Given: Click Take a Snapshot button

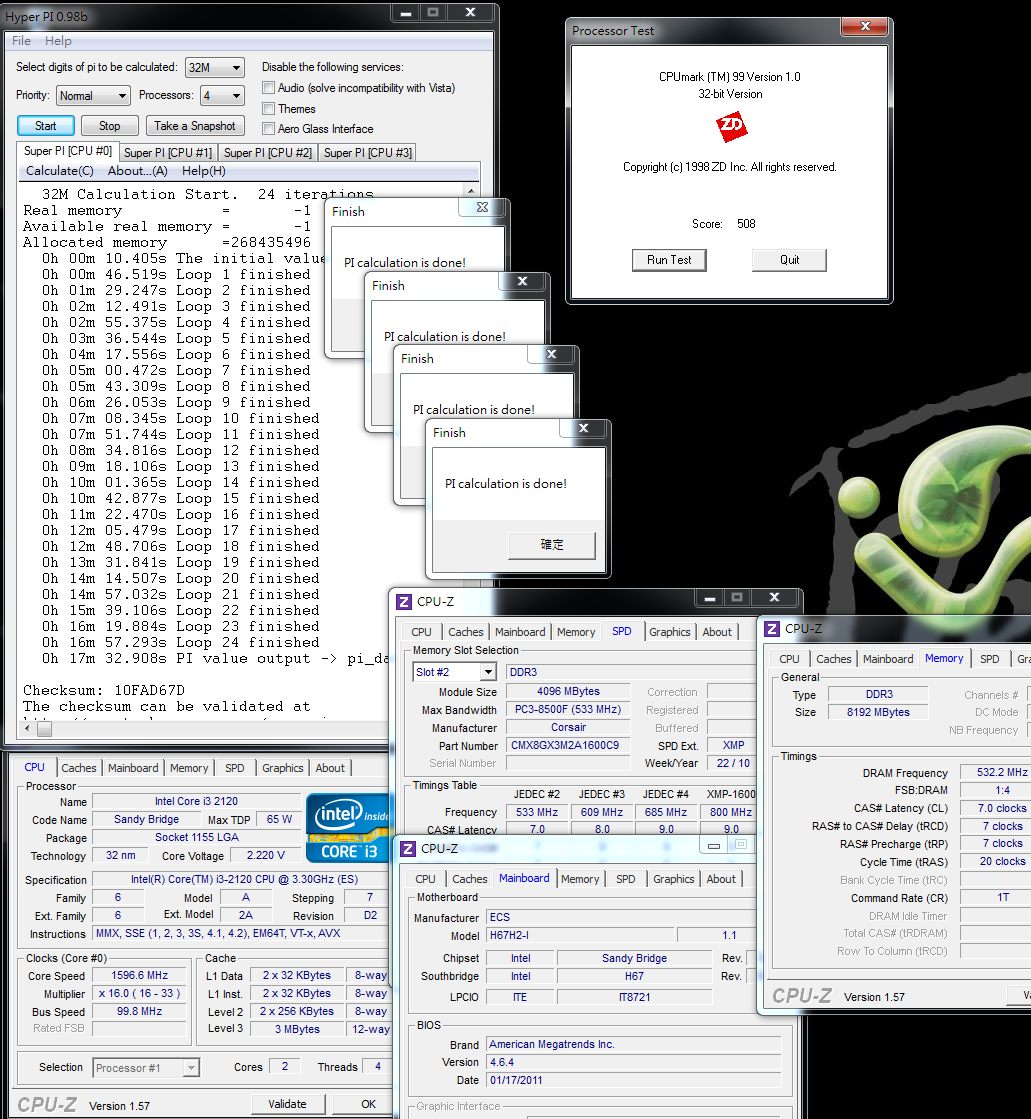Looking at the screenshot, I should pyautogui.click(x=195, y=126).
